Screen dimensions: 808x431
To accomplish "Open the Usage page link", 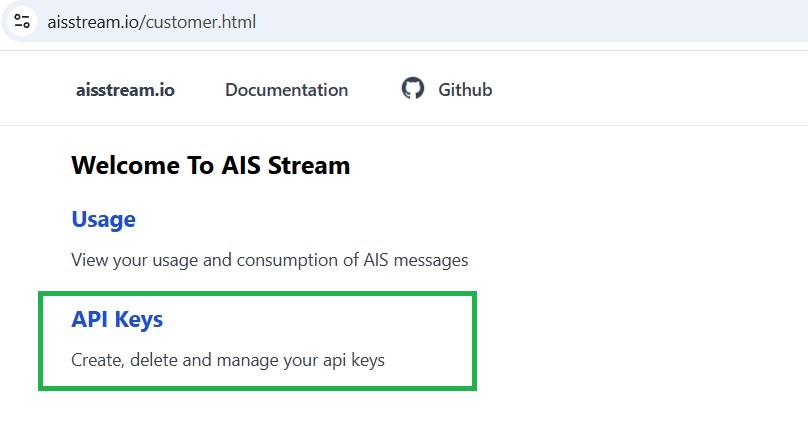I will pos(103,219).
